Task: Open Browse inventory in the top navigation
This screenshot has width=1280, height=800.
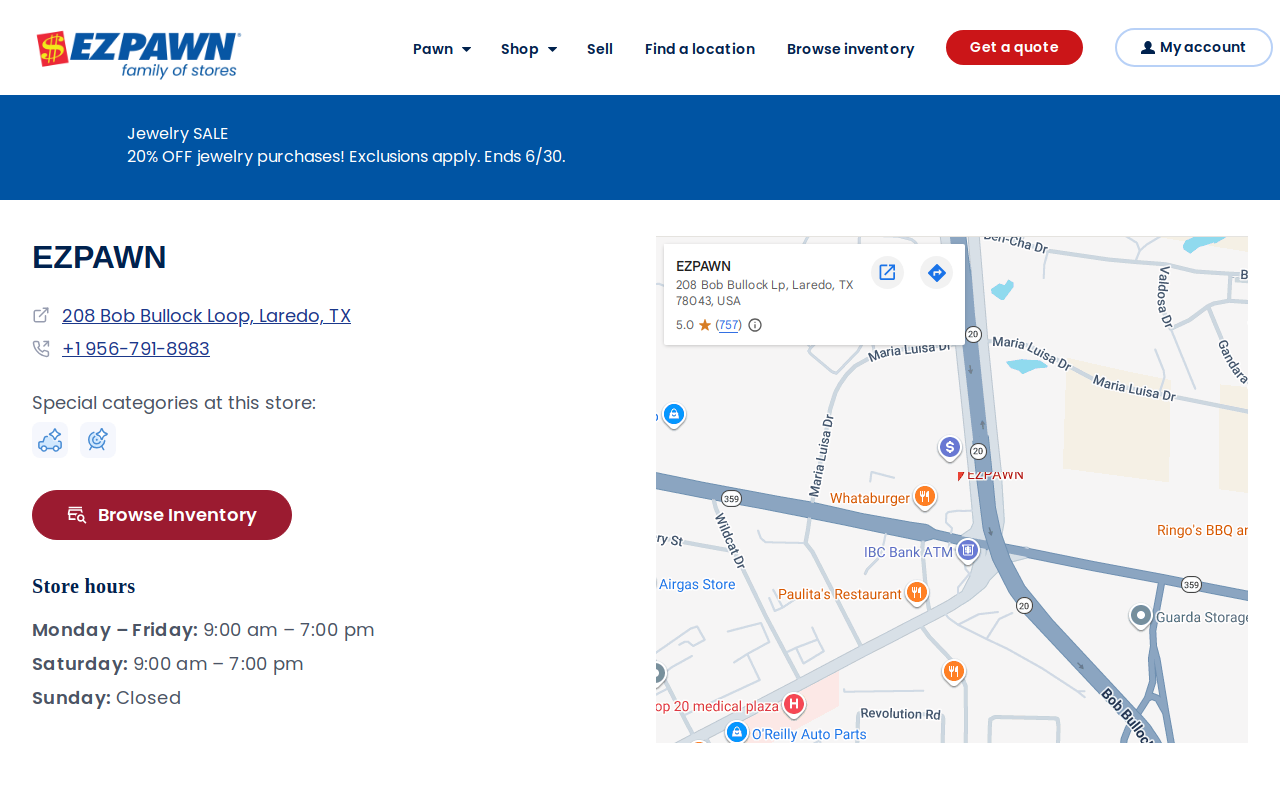Action: pyautogui.click(x=851, y=49)
